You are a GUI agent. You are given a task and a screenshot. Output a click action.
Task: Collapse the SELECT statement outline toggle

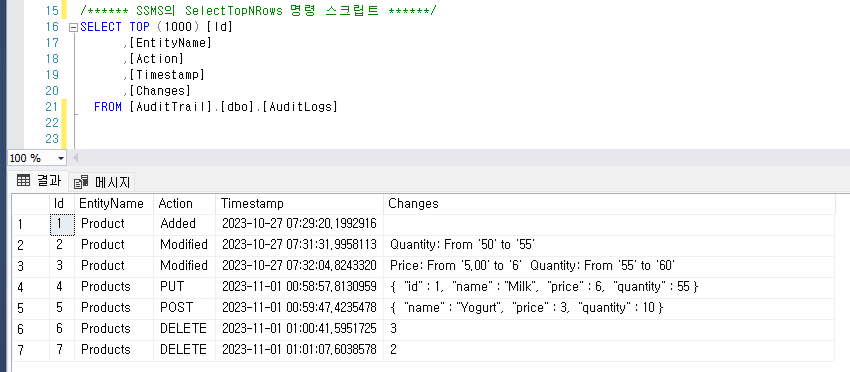[x=74, y=27]
